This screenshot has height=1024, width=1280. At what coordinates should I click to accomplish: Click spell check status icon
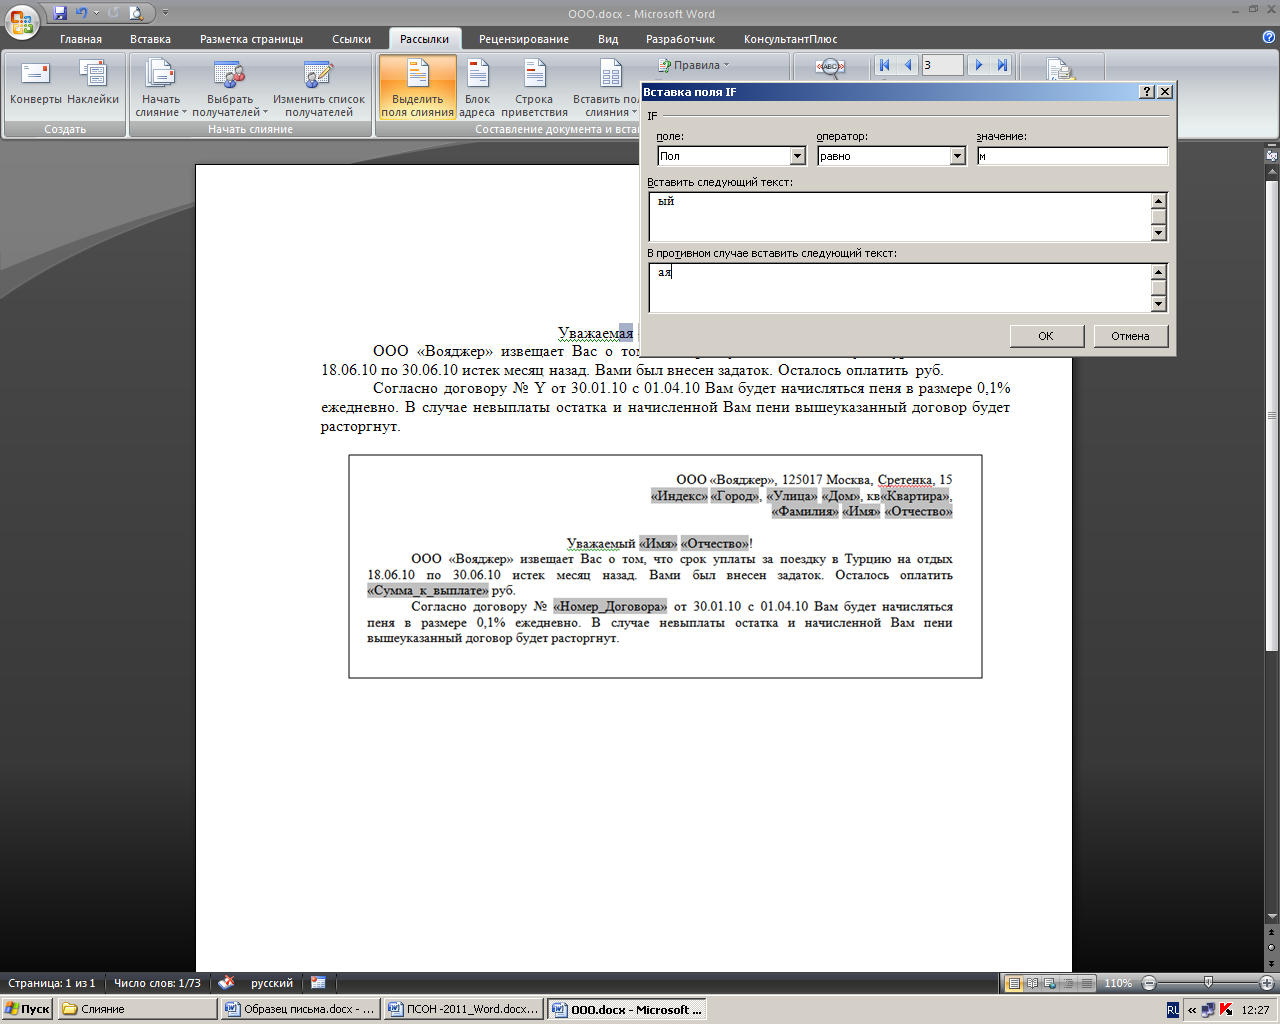point(226,983)
